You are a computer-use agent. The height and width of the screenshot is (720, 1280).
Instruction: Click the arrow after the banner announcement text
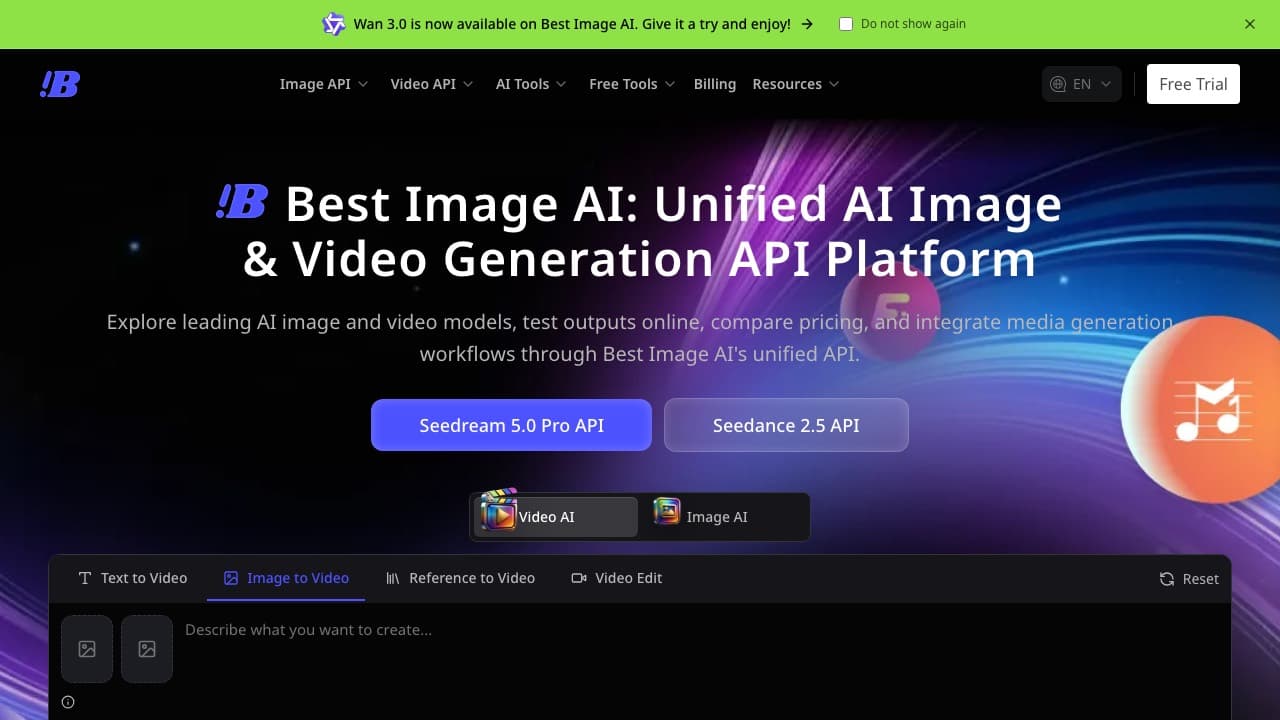[x=807, y=24]
